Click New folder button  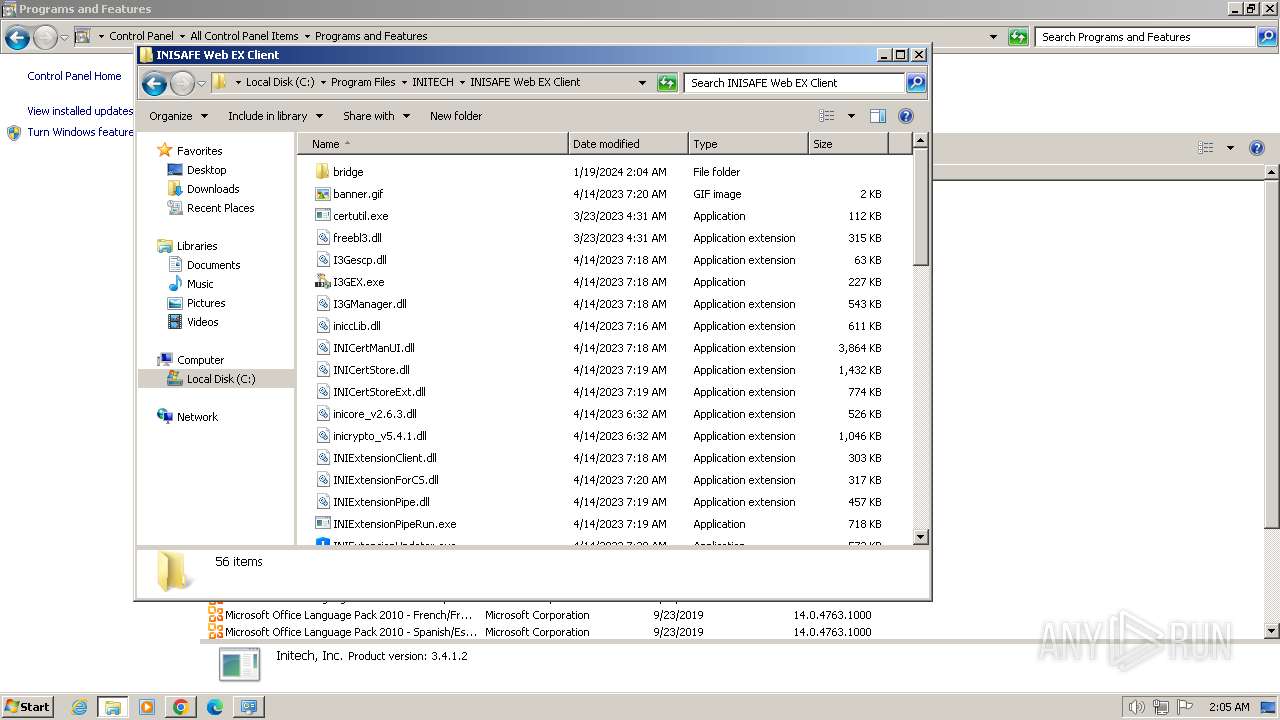click(x=456, y=116)
